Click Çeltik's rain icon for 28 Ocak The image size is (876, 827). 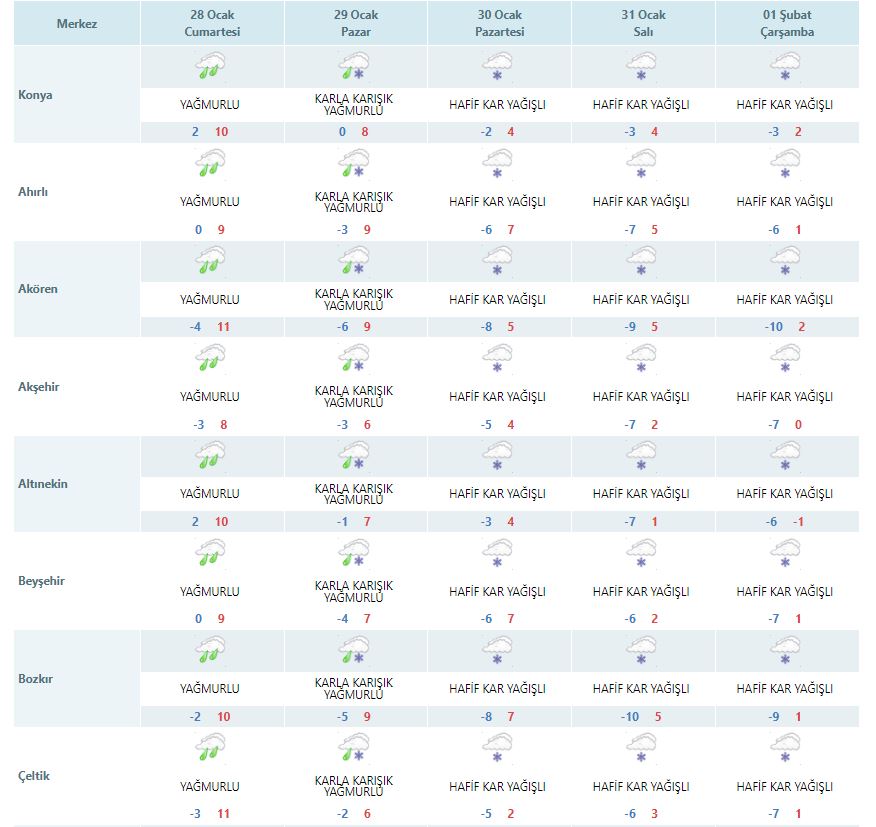210,749
